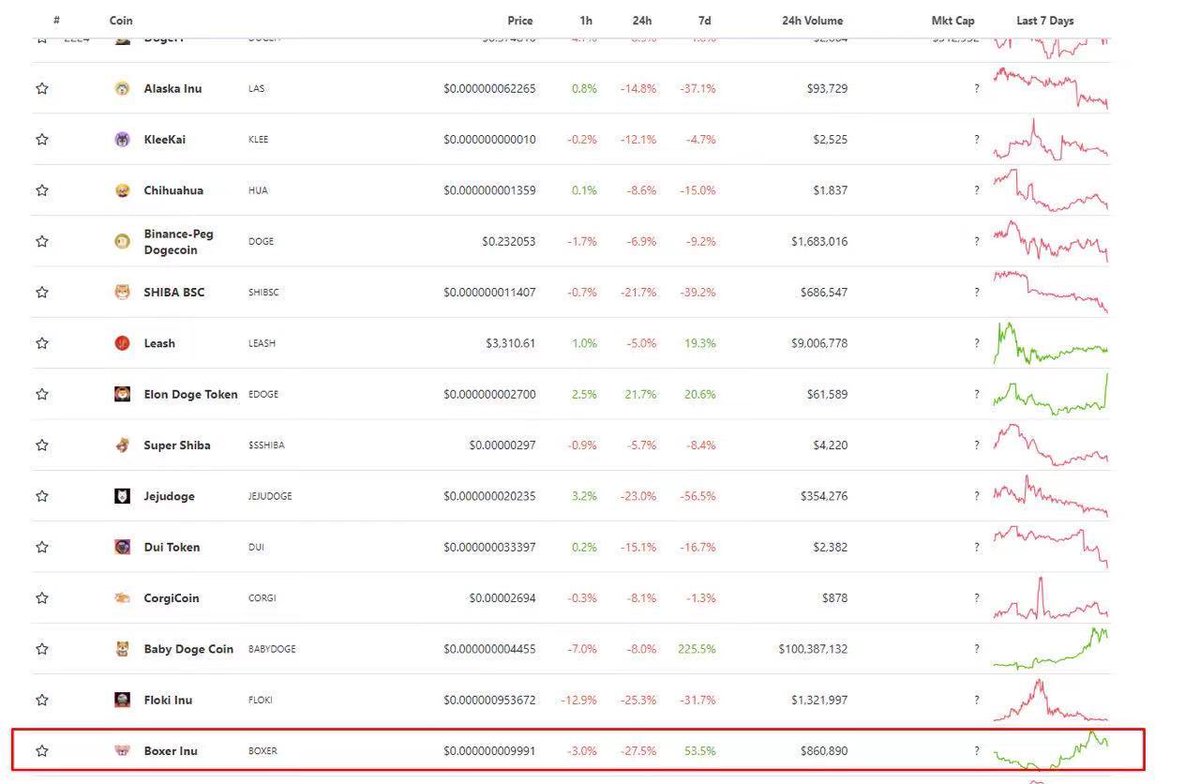Open the KleeKai coin page
The height and width of the screenshot is (784, 1200).
[x=165, y=140]
